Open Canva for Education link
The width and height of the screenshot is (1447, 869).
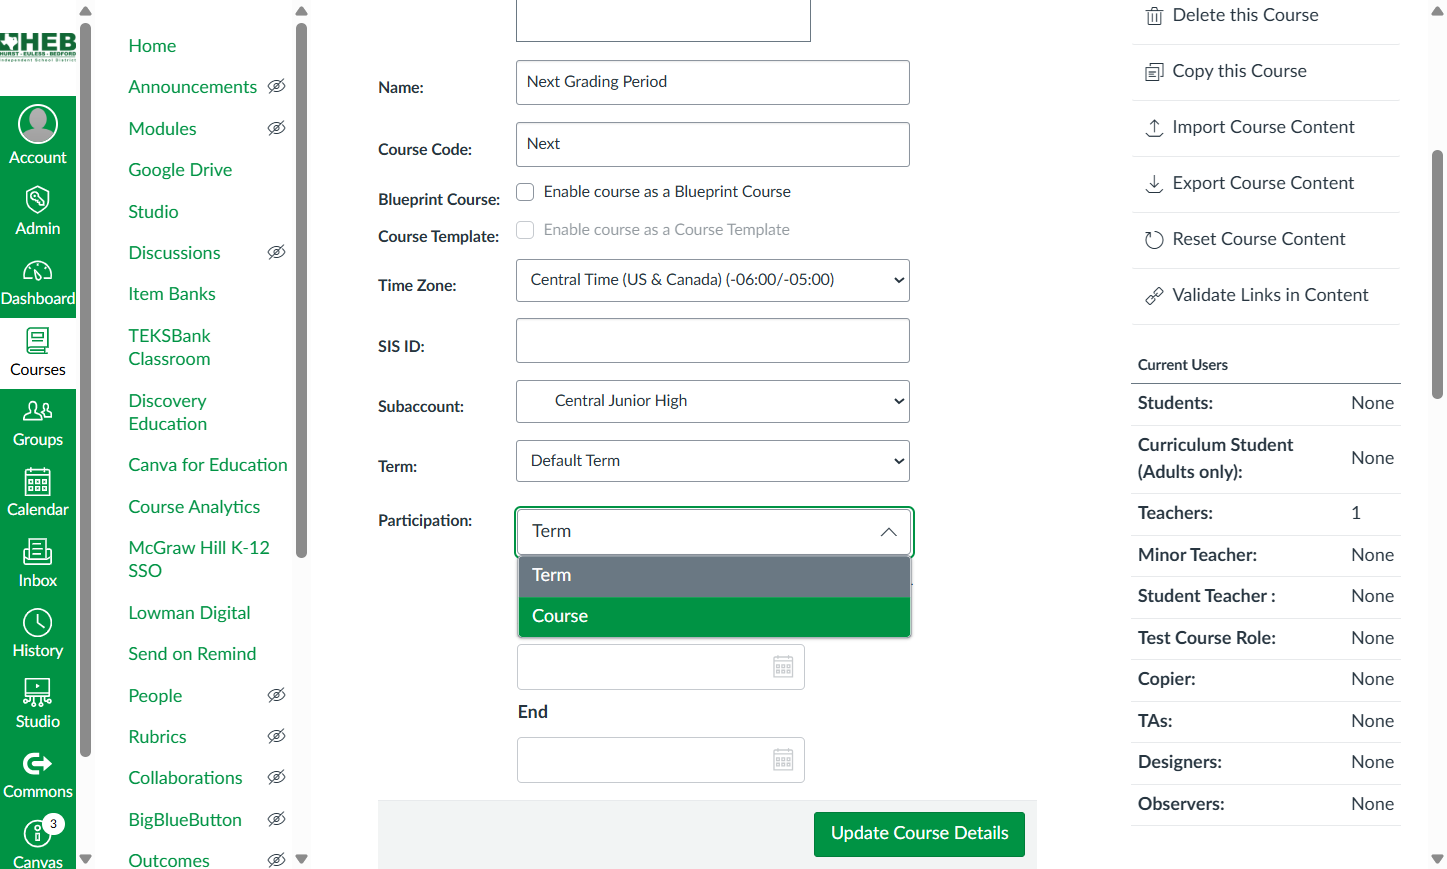pyautogui.click(x=208, y=465)
